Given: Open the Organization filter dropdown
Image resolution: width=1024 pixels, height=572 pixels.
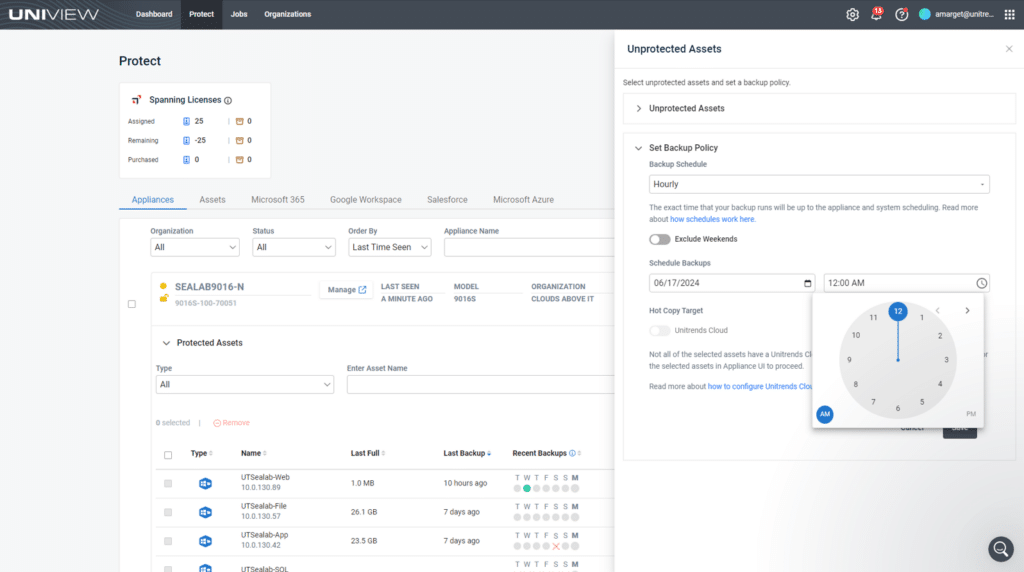Looking at the screenshot, I should [195, 247].
